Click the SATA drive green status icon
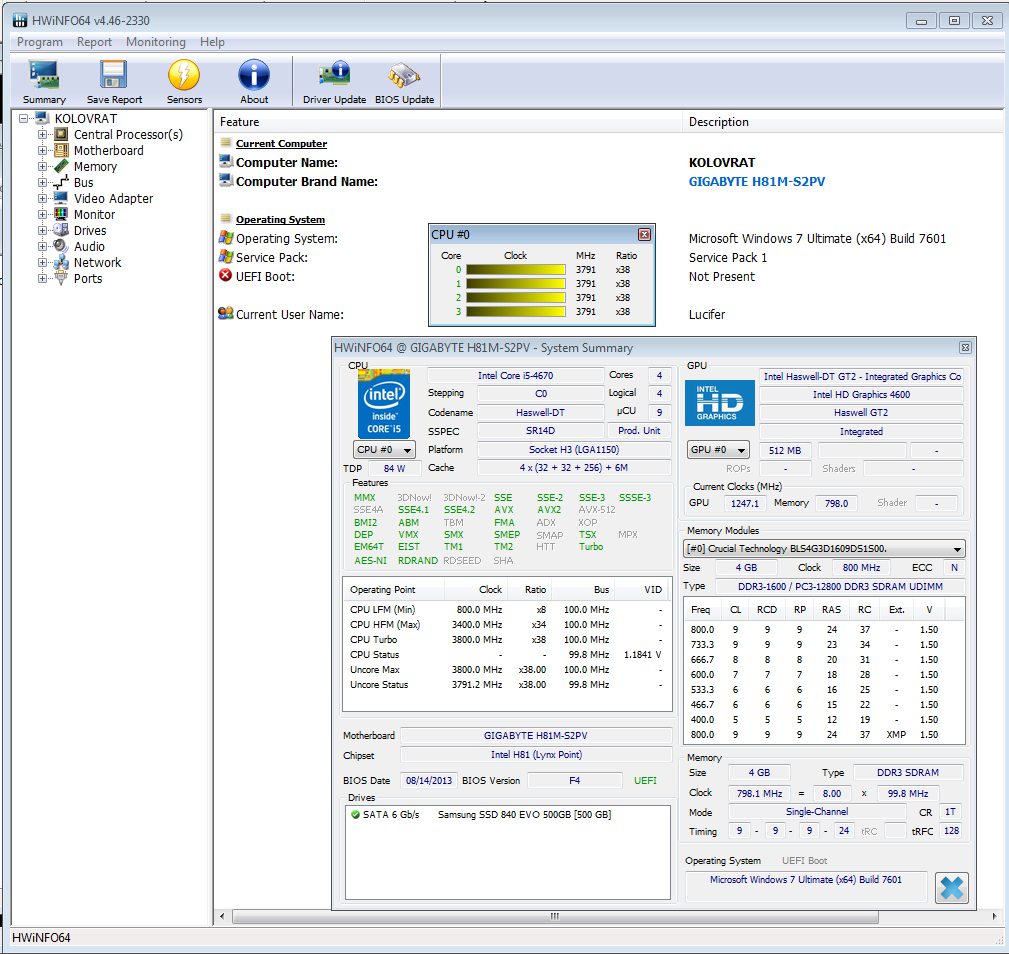1009x954 pixels. 355,814
